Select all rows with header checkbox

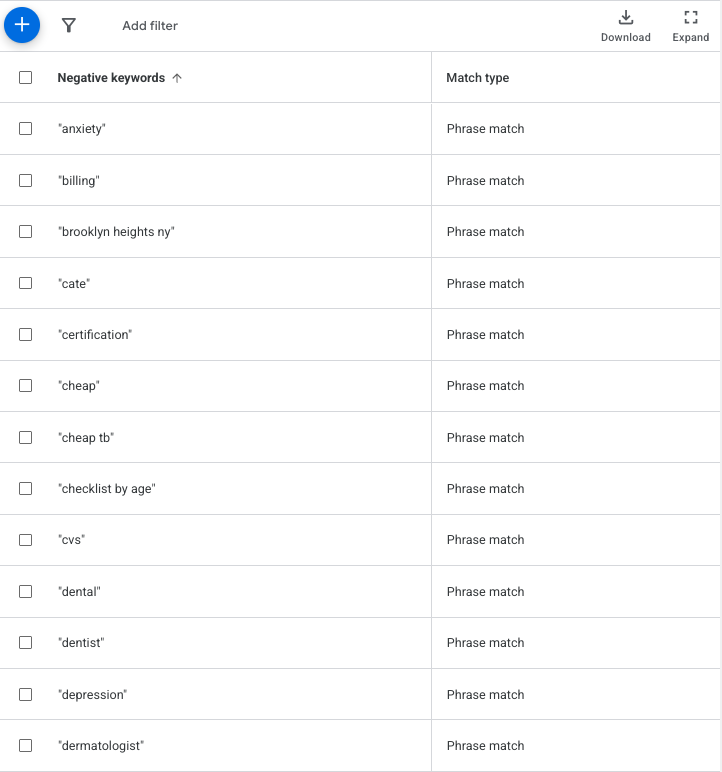pos(26,78)
